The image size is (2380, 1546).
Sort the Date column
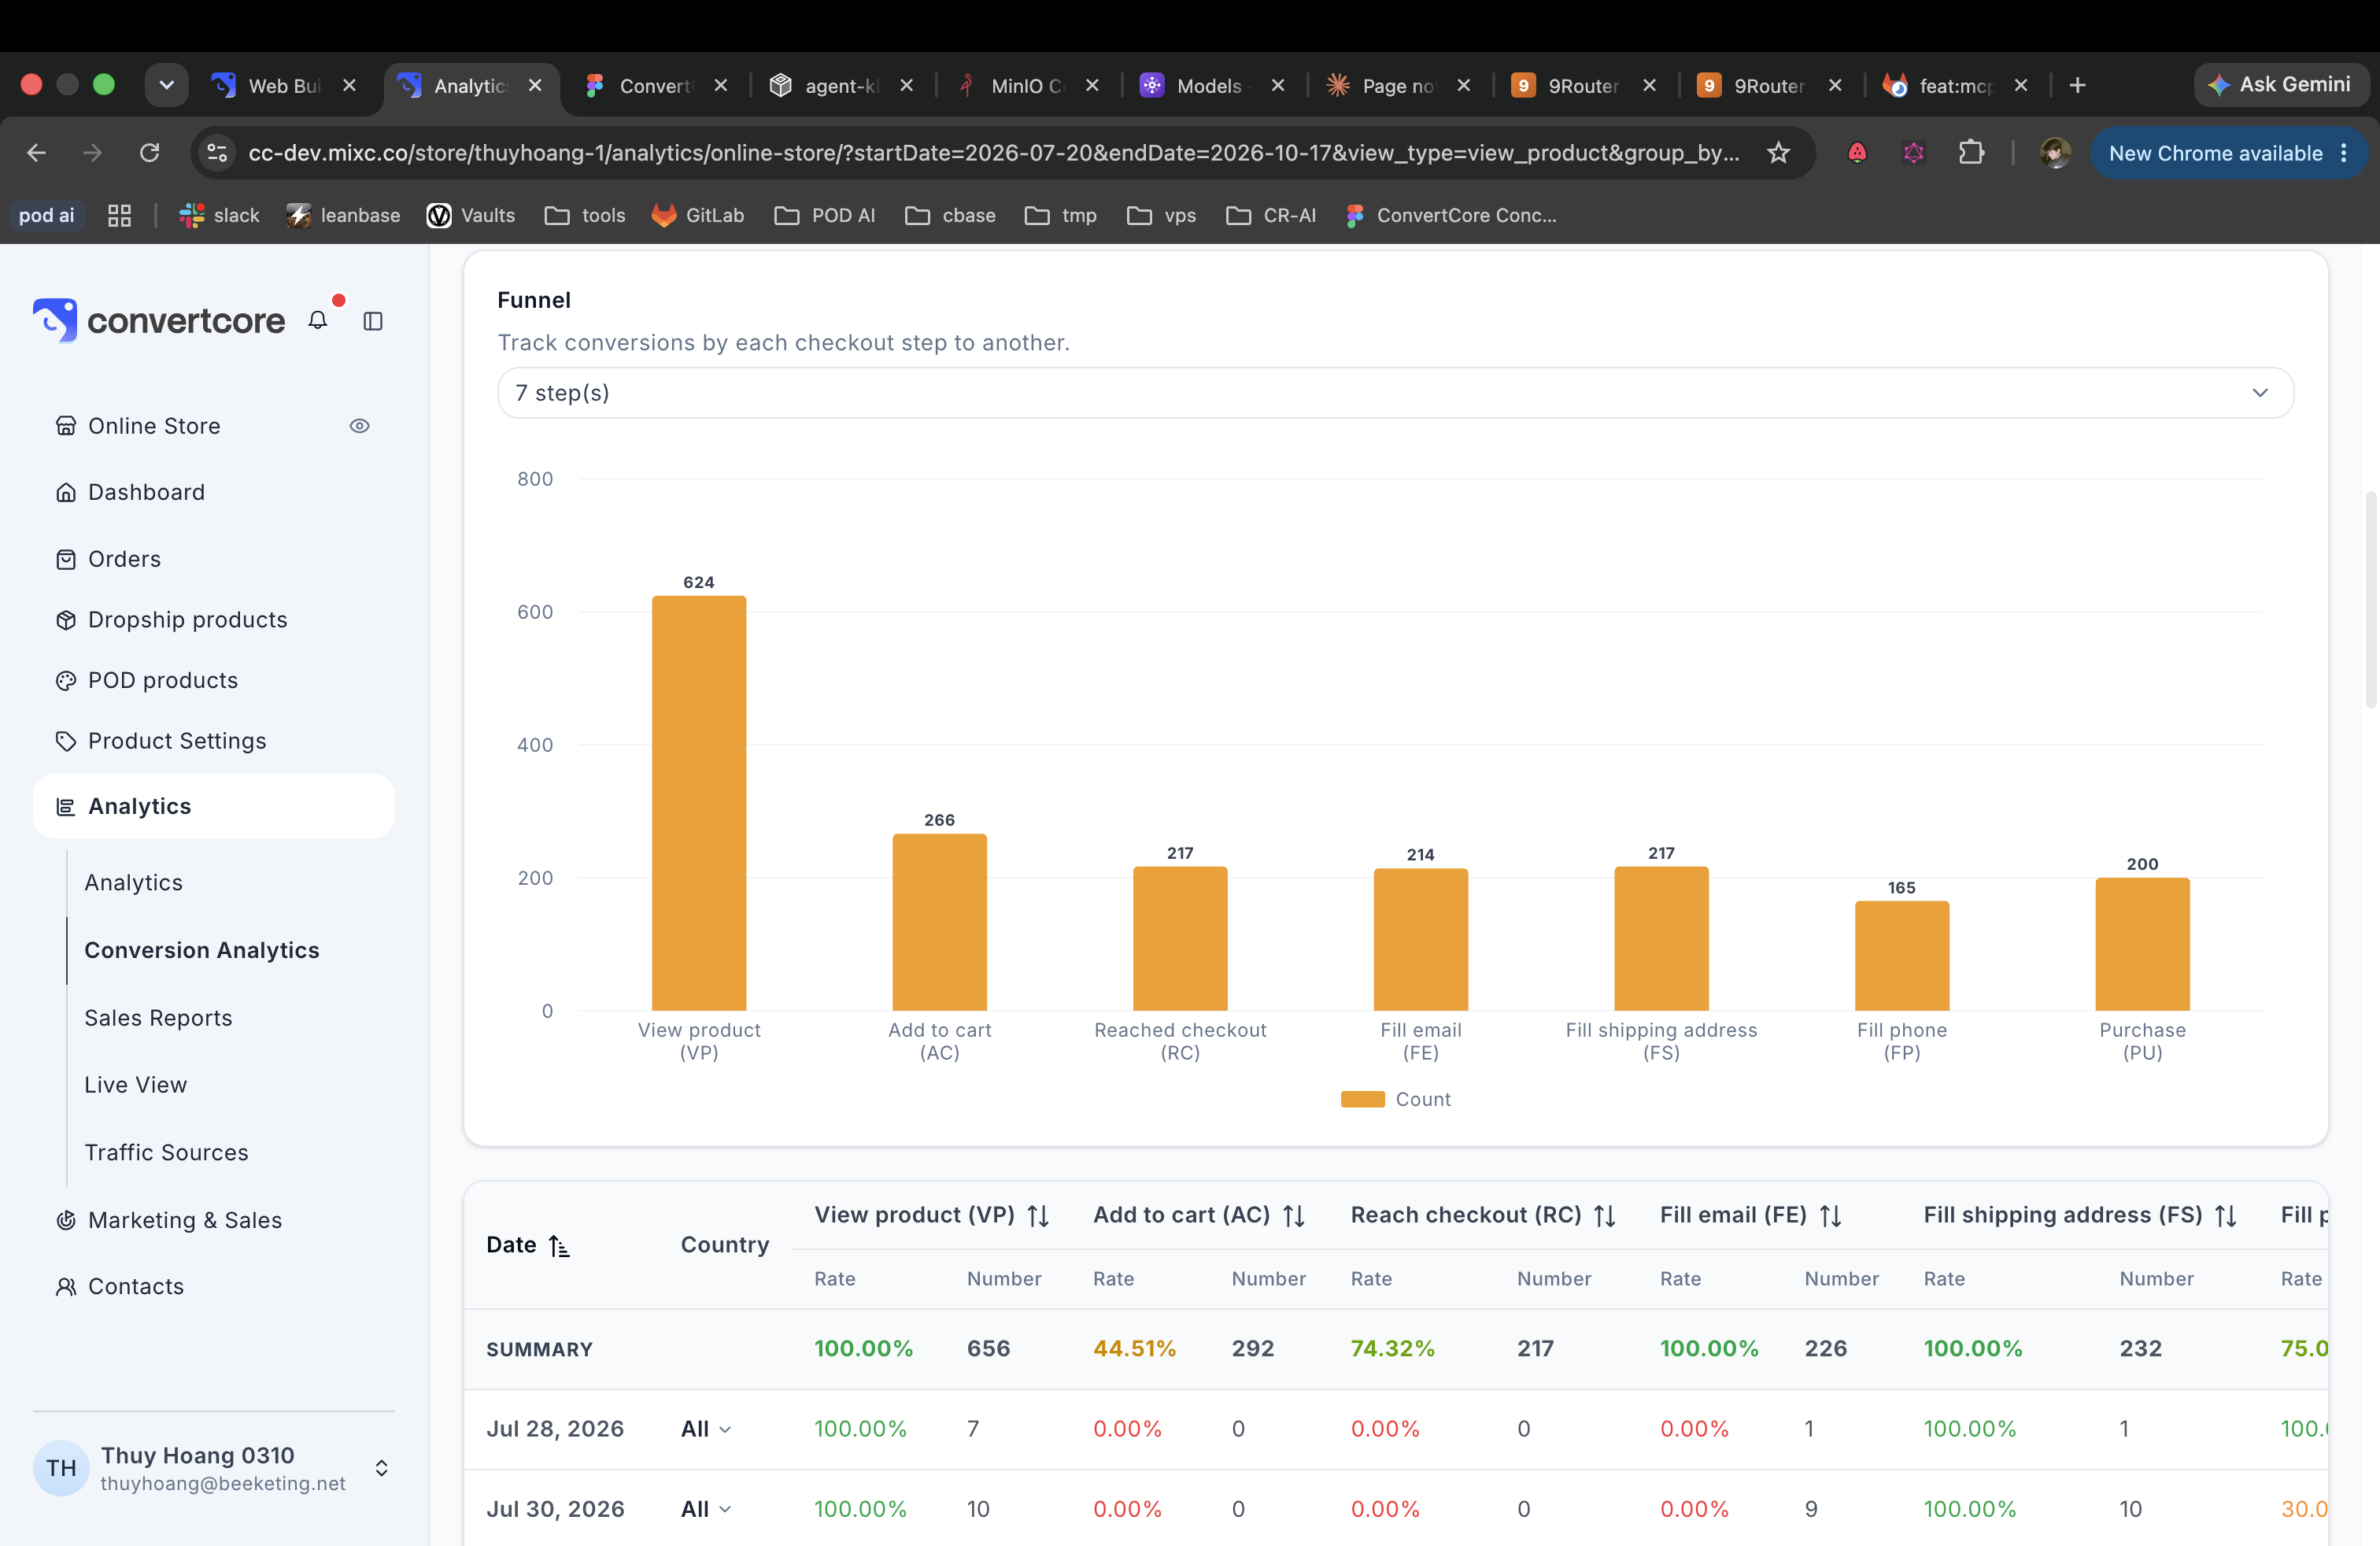click(x=559, y=1245)
